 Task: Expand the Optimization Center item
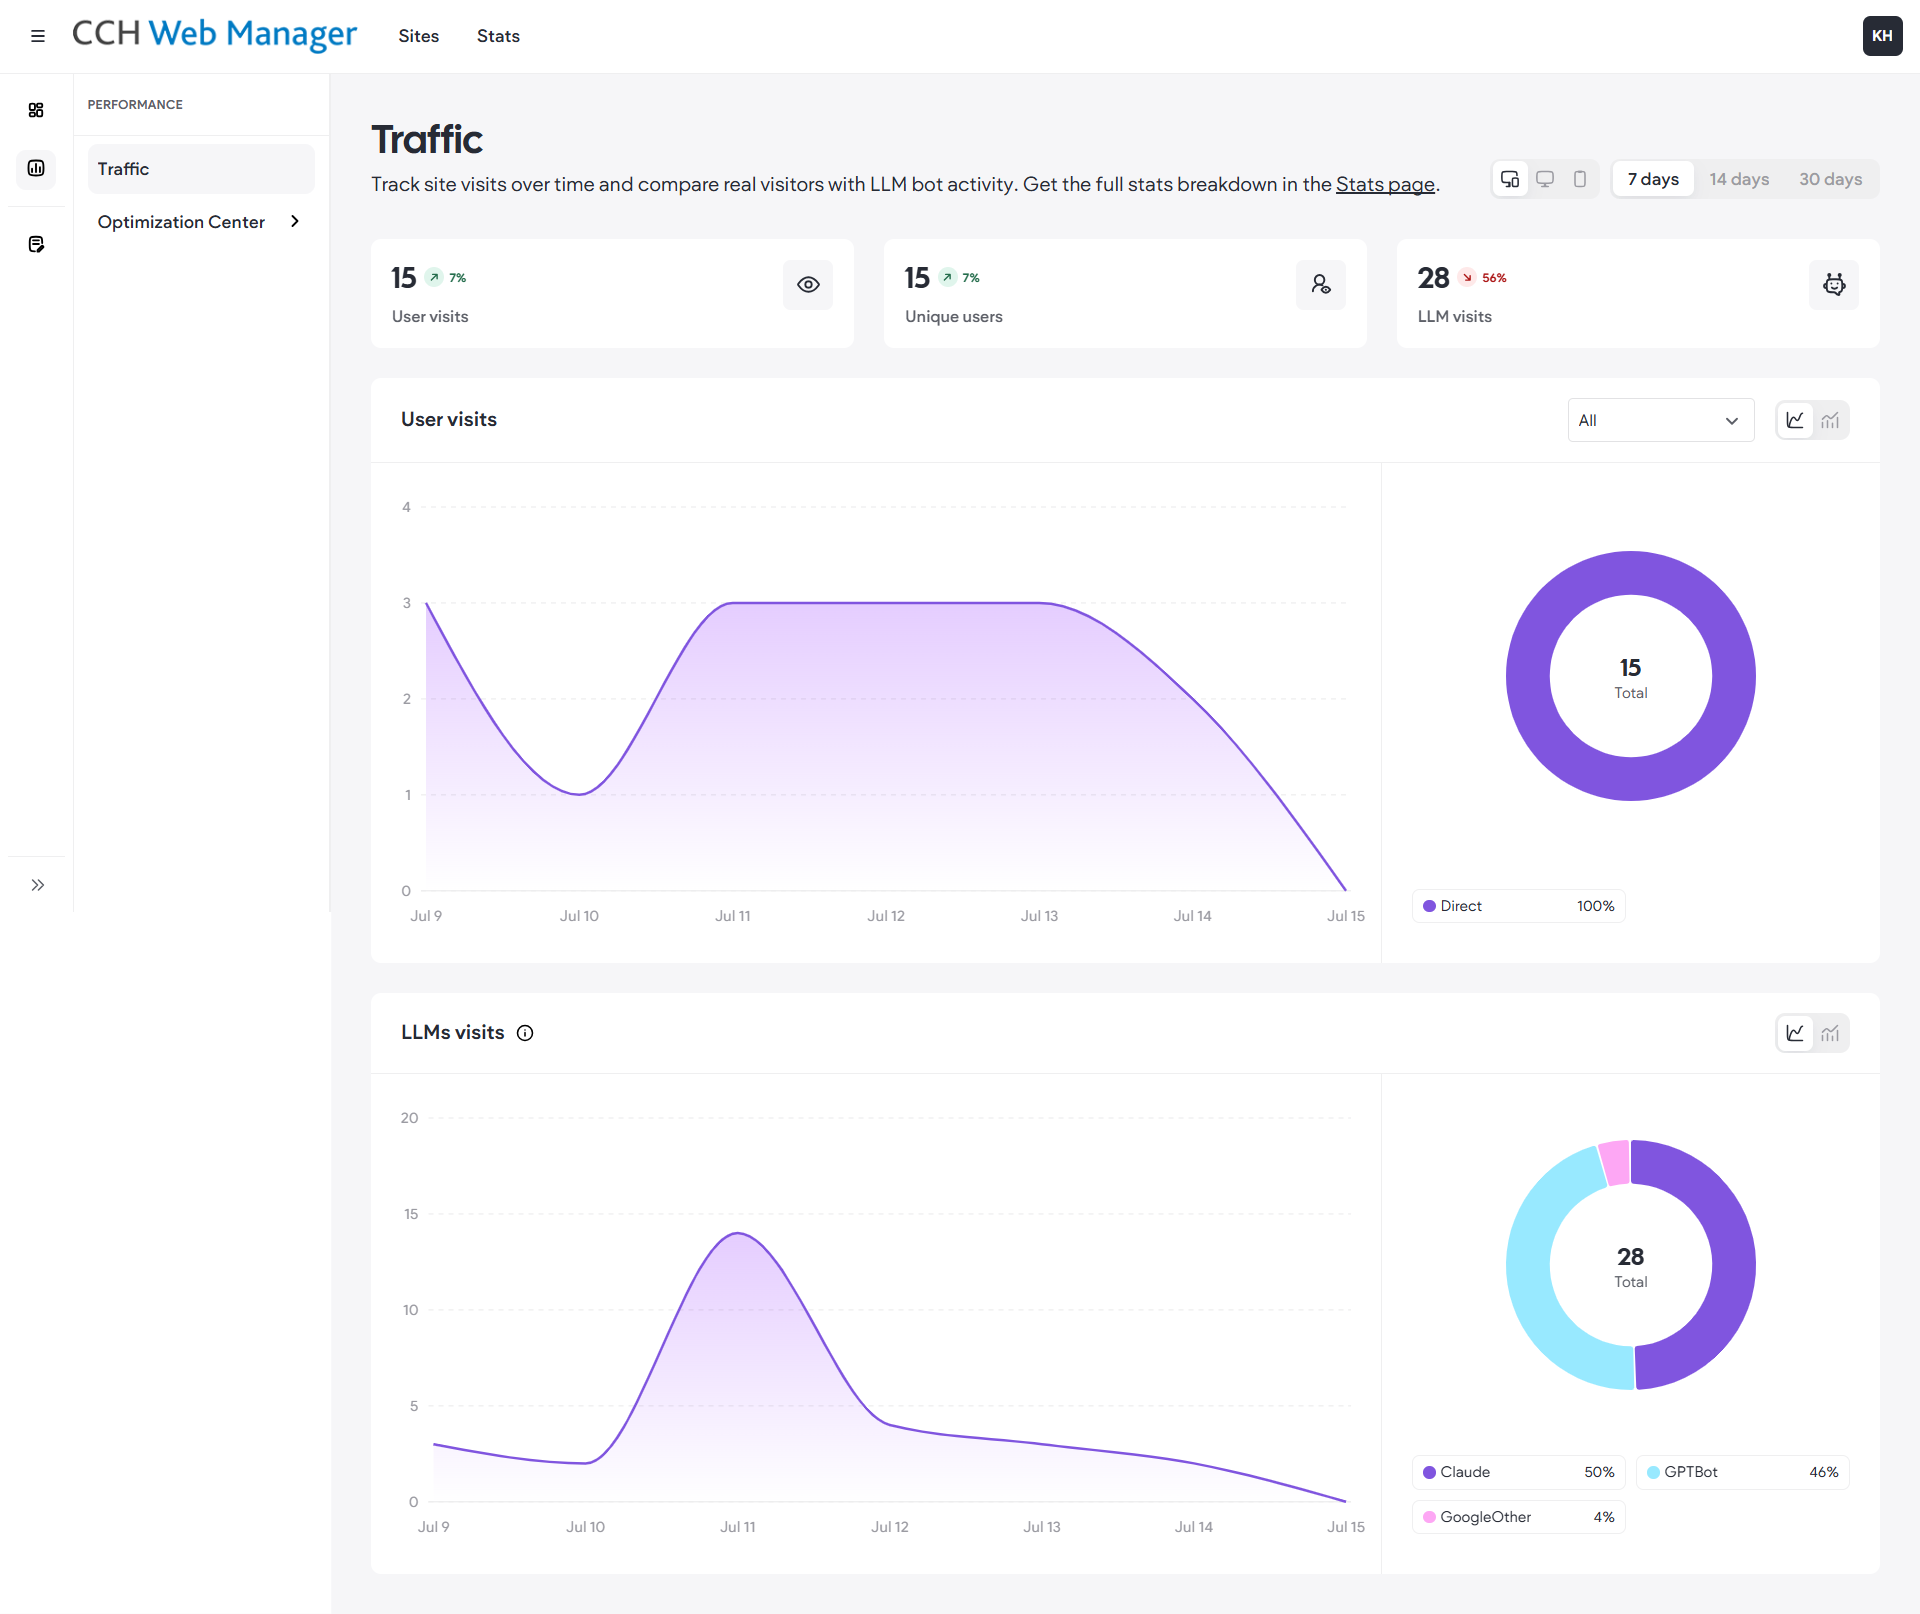tap(201, 222)
